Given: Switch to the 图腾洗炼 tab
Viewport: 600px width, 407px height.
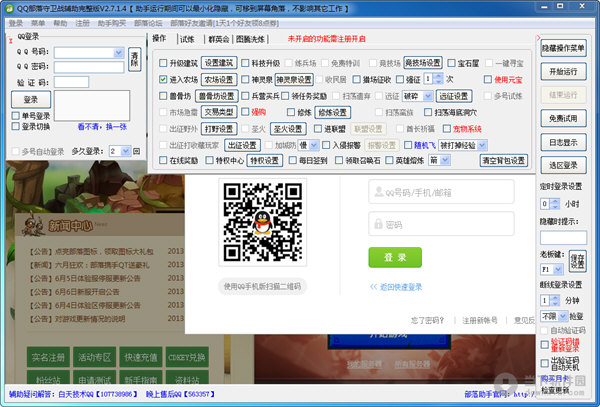Looking at the screenshot, I should (250, 39).
